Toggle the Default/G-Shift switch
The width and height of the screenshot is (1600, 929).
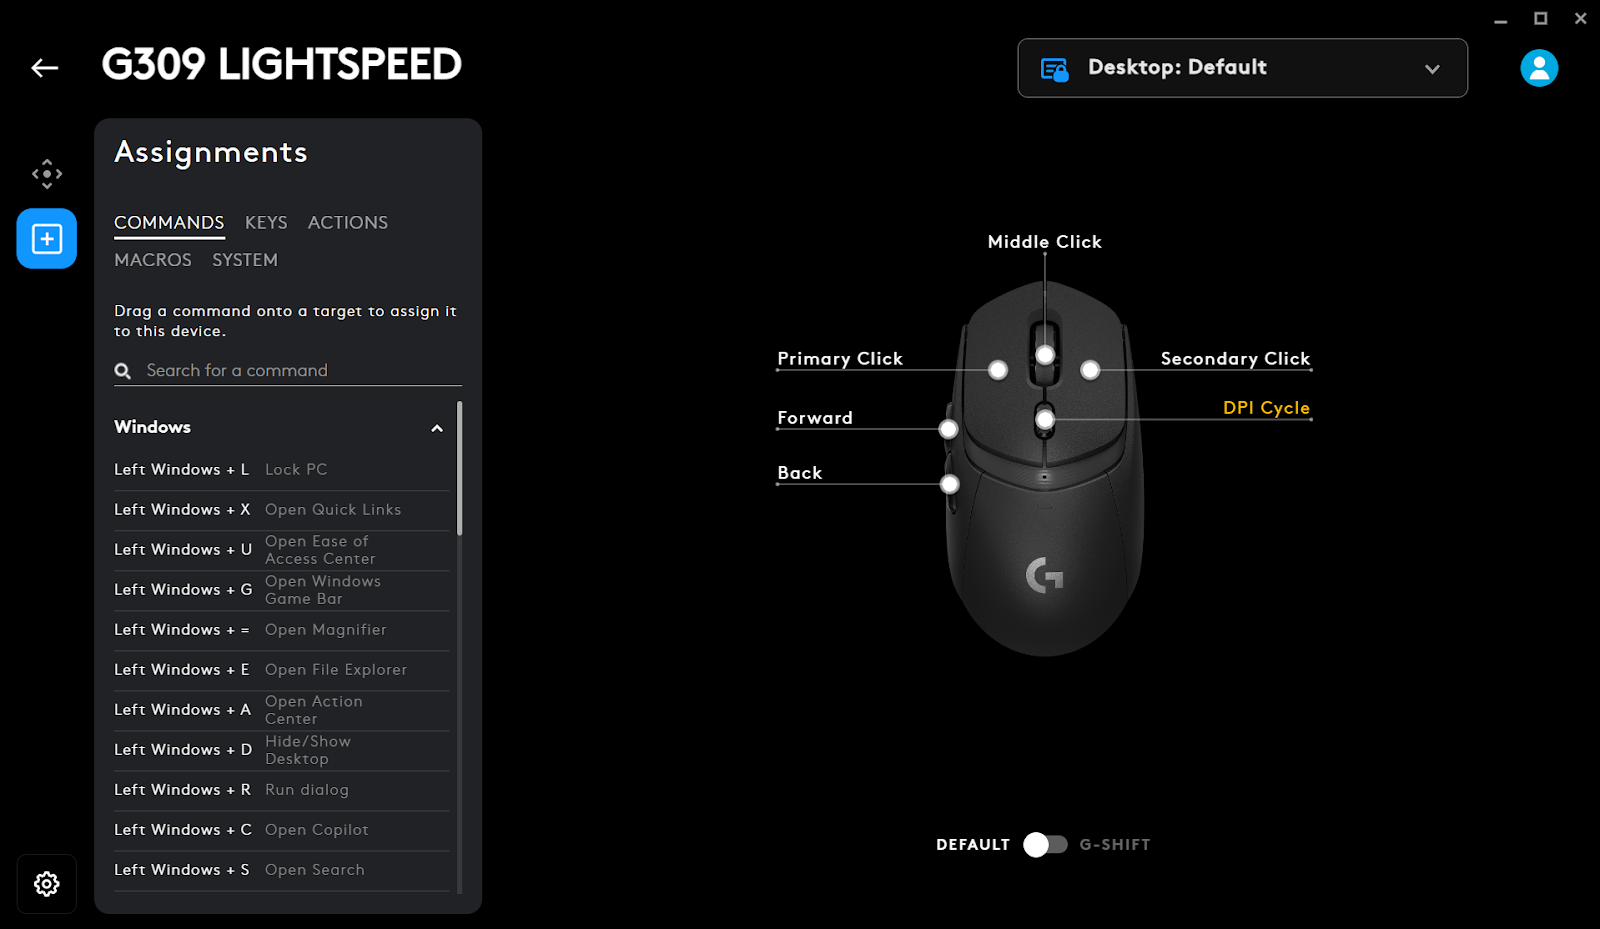pyautogui.click(x=1045, y=845)
